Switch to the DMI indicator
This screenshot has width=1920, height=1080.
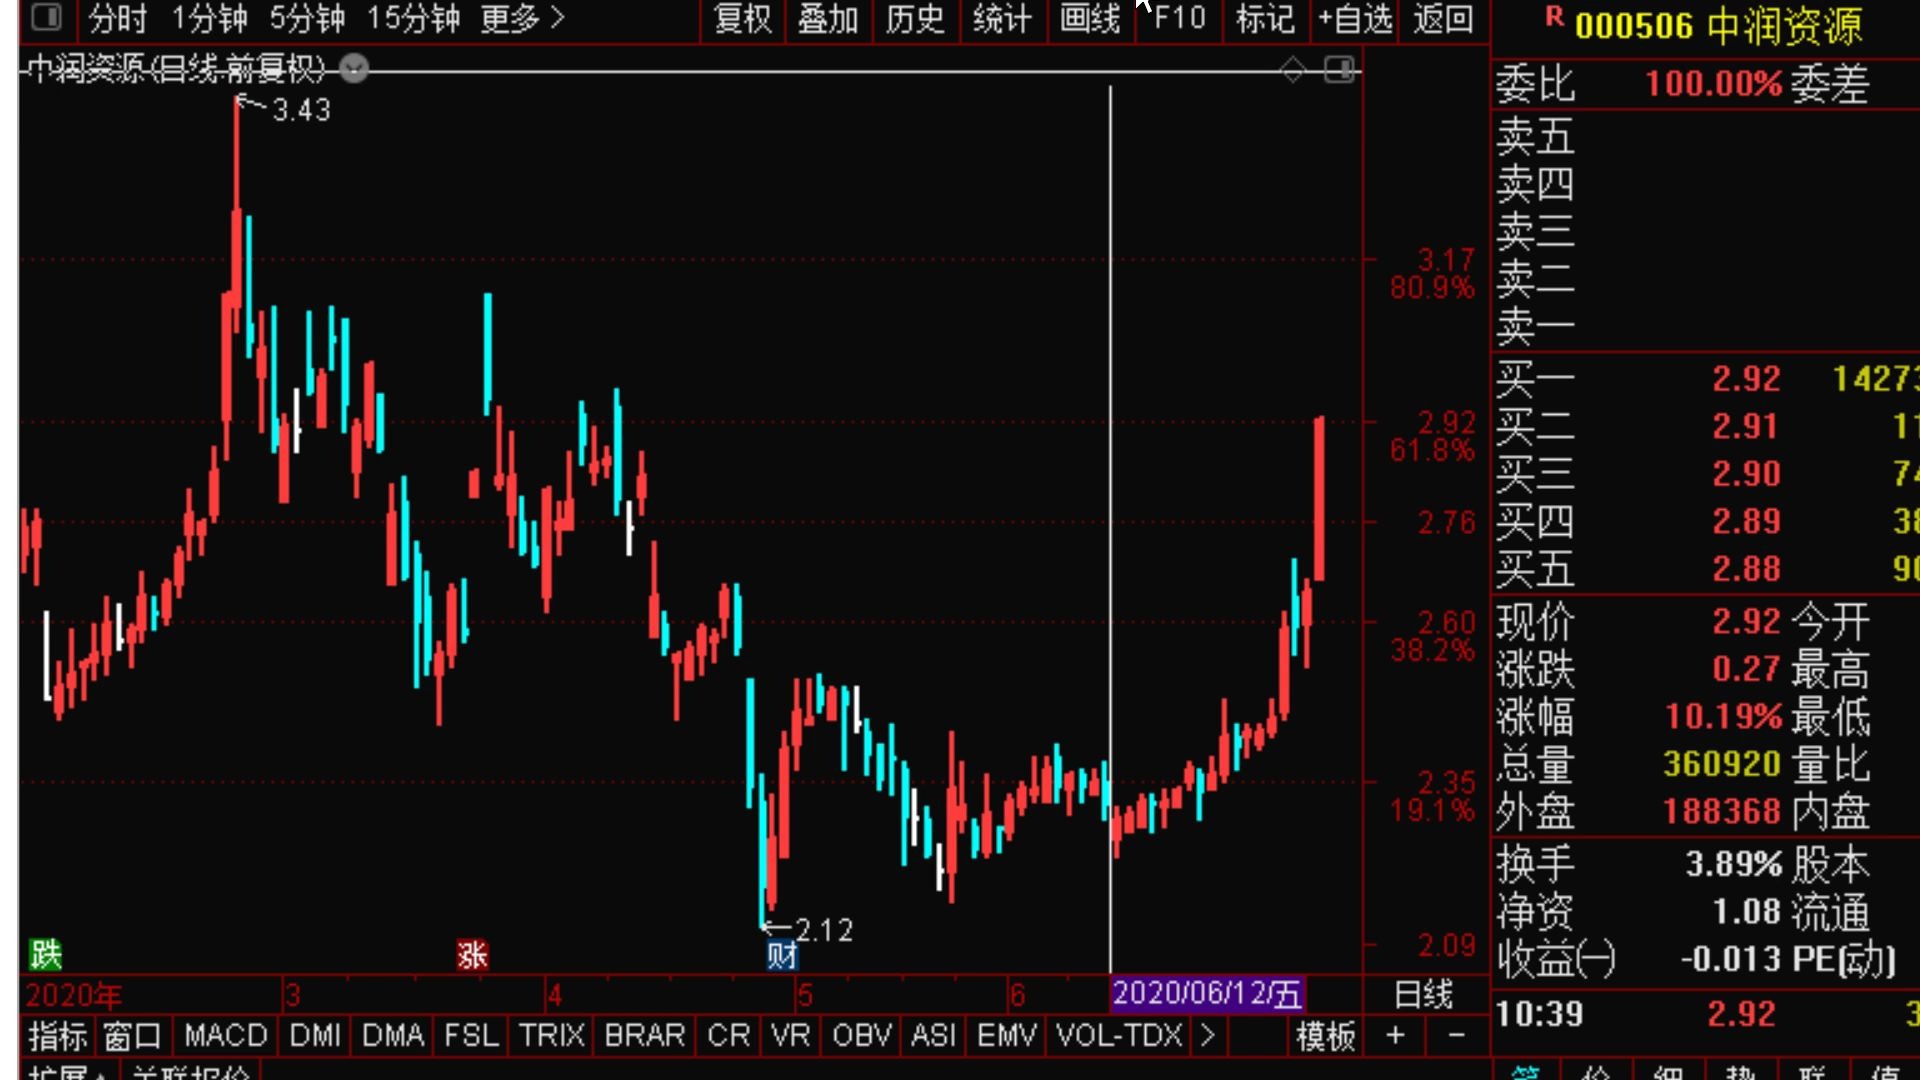click(315, 1035)
